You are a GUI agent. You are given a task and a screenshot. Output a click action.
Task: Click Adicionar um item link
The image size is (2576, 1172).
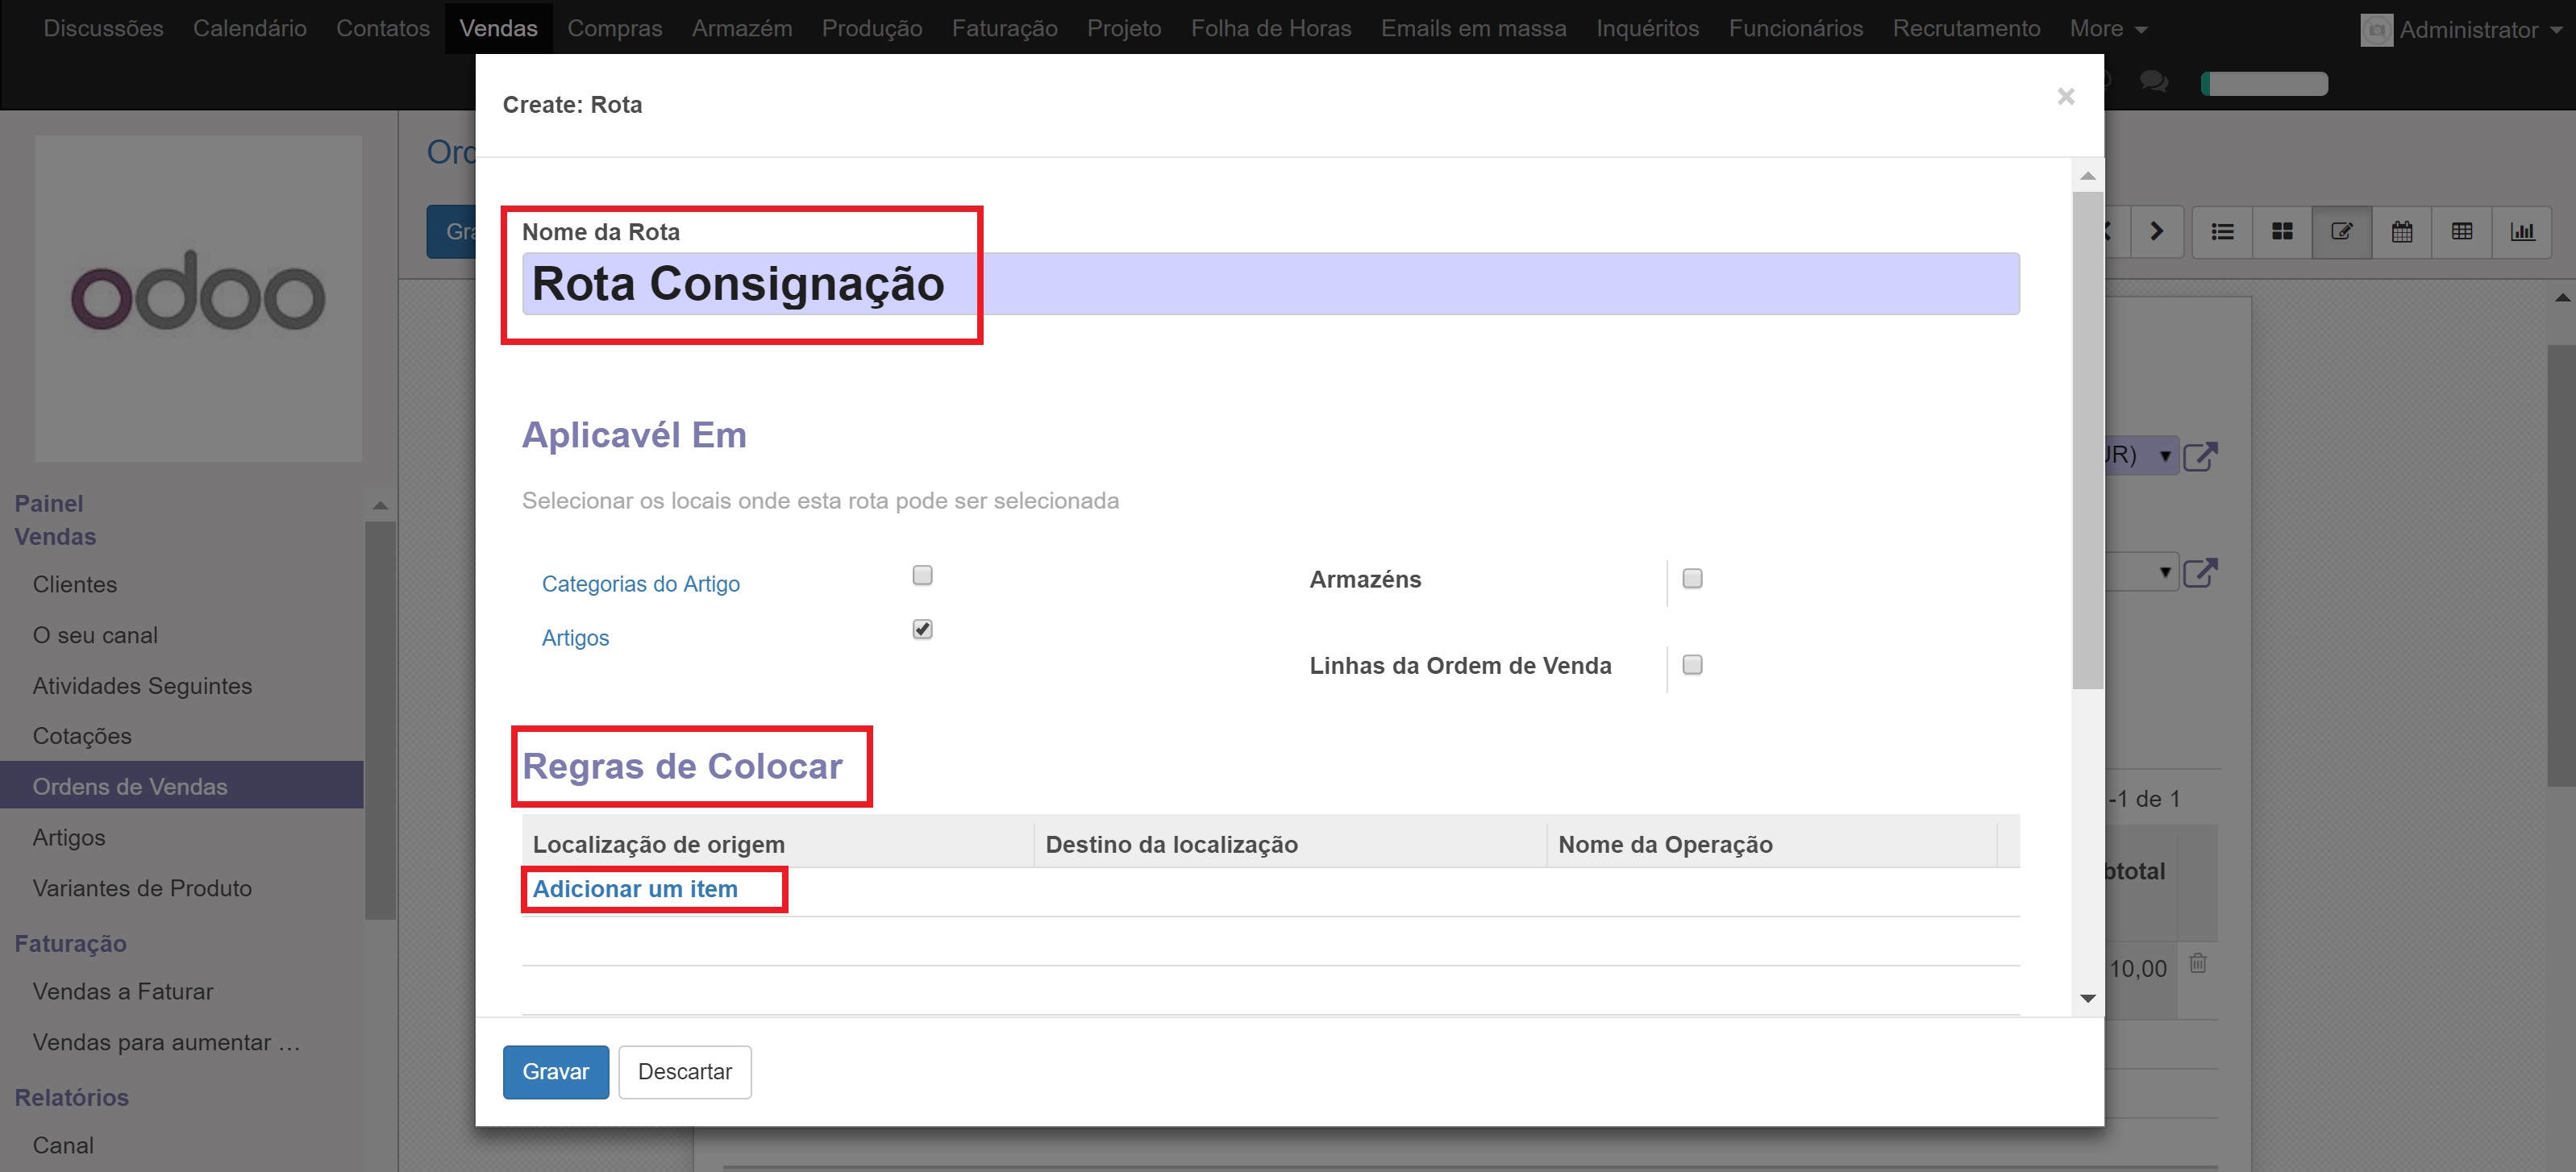pyautogui.click(x=635, y=889)
